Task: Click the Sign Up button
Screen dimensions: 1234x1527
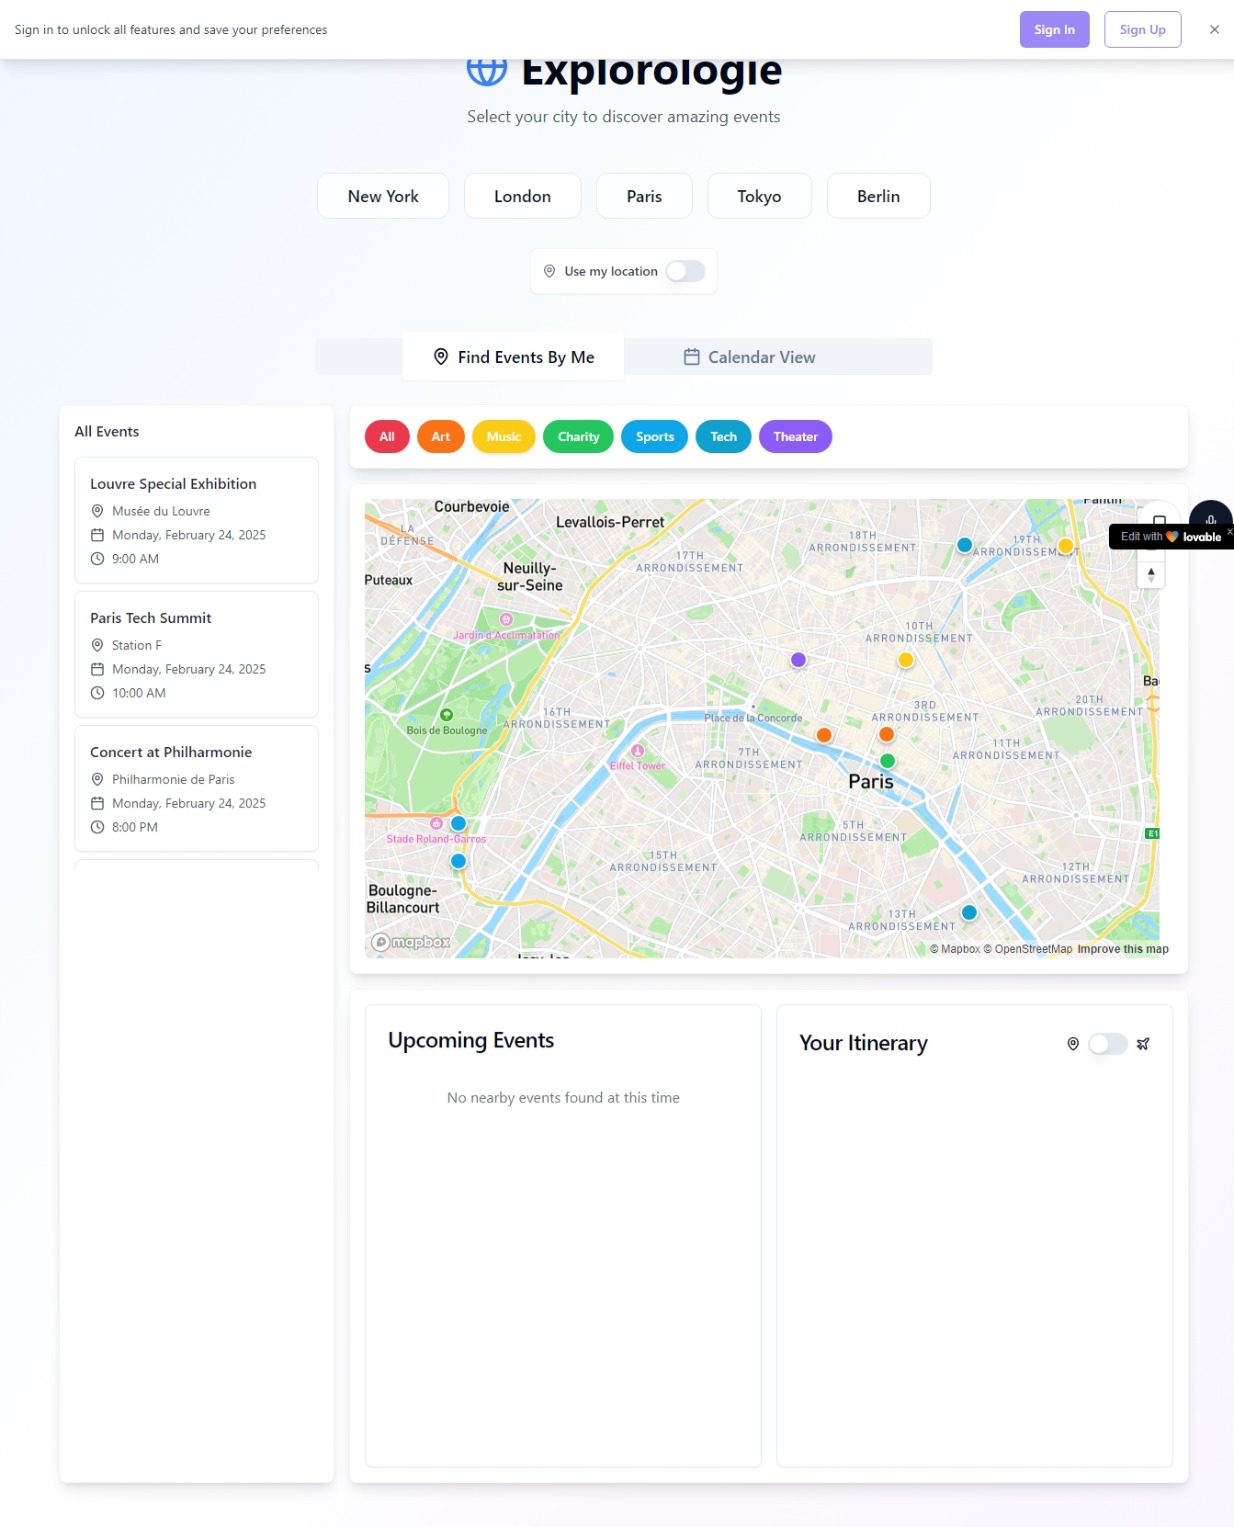Action: pyautogui.click(x=1142, y=30)
